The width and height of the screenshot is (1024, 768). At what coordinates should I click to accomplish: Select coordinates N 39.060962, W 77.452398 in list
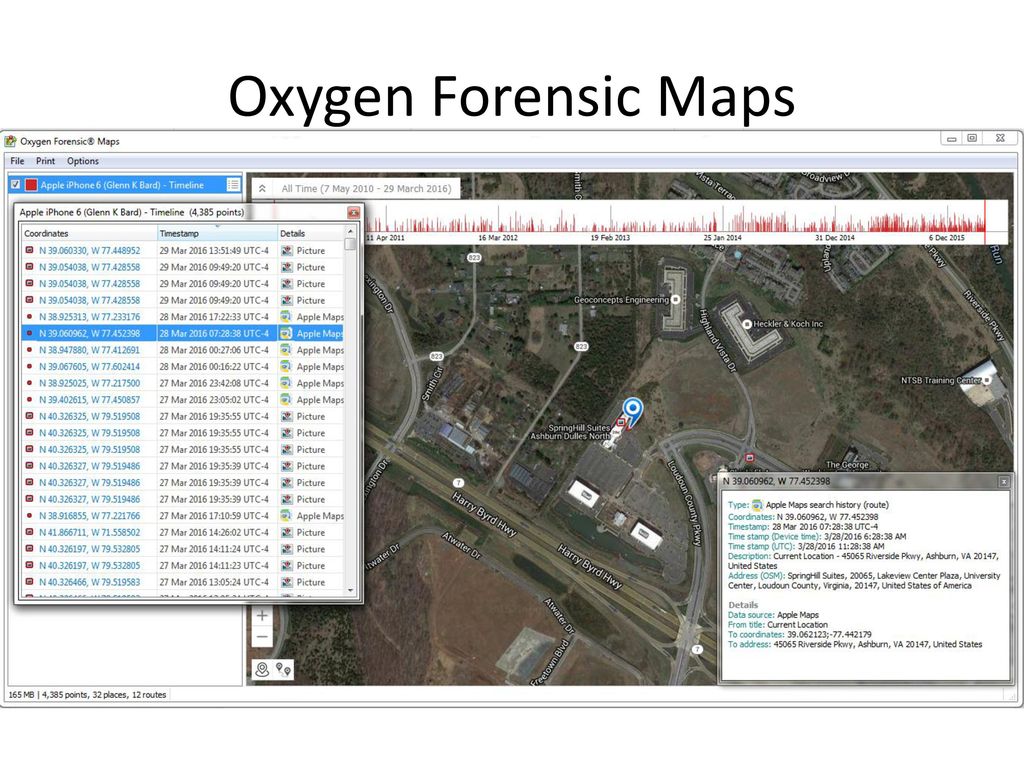pyautogui.click(x=89, y=333)
